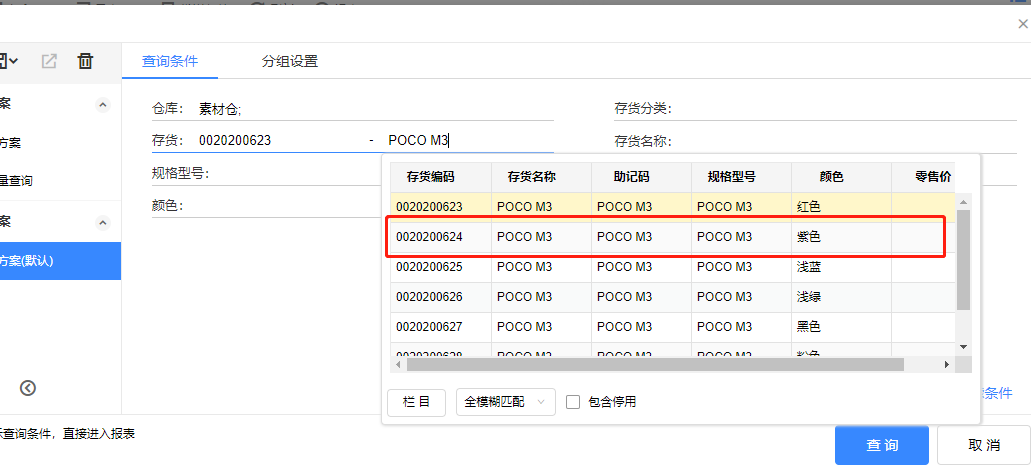Select the 方案(默认) item in sidebar

(x=60, y=261)
